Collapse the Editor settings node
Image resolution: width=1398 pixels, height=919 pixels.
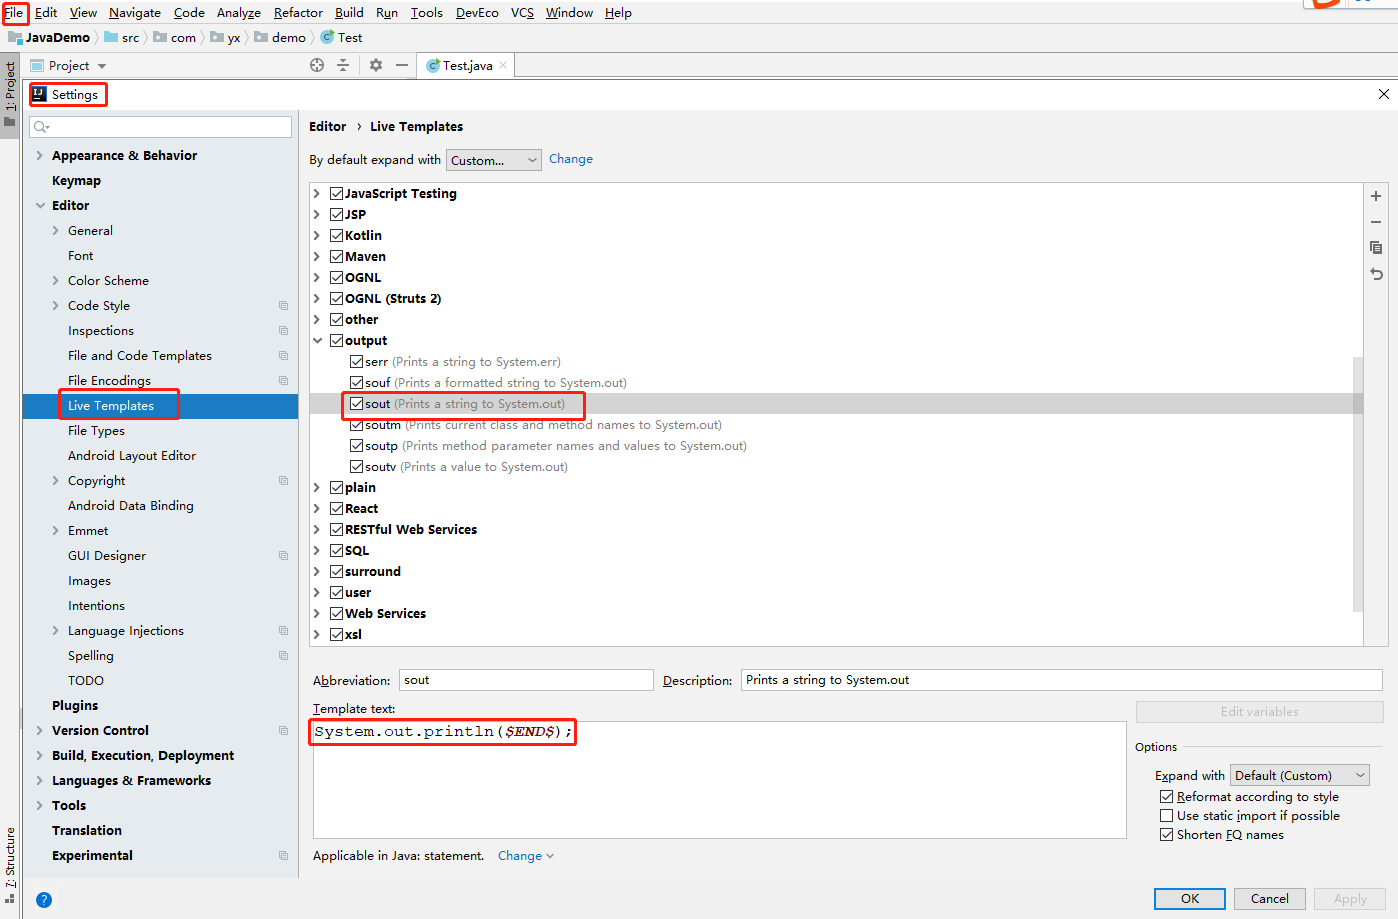[x=40, y=206]
